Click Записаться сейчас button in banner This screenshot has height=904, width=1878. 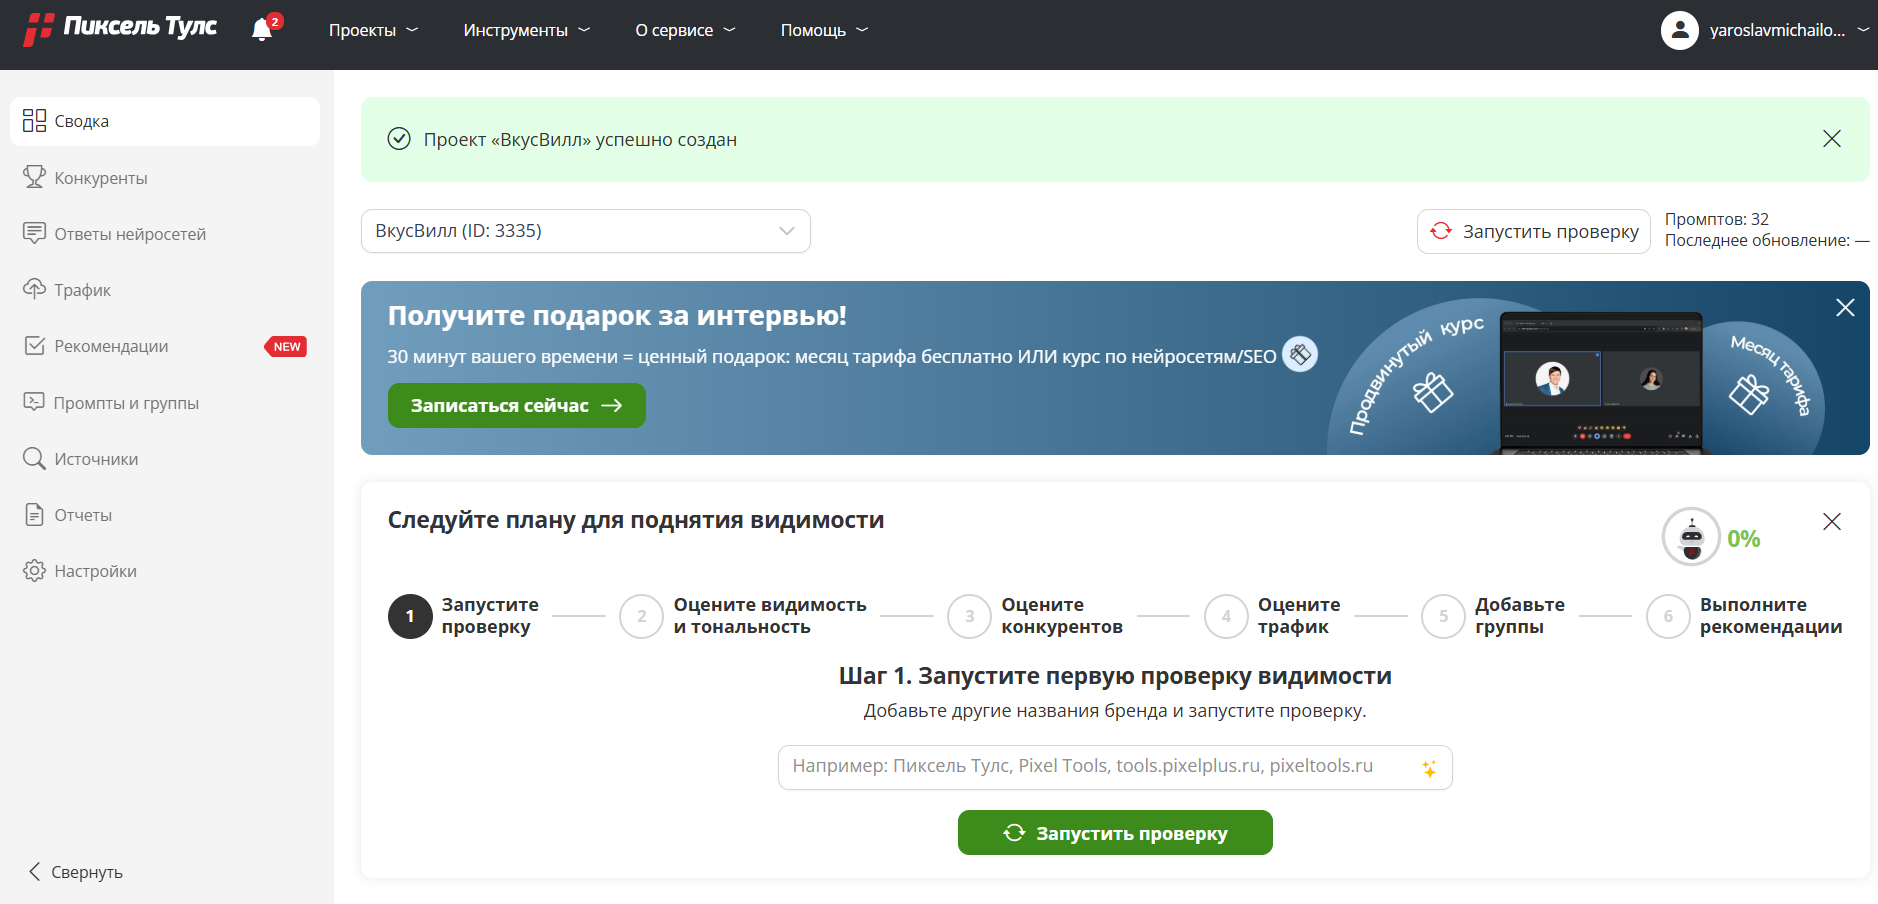pos(516,406)
